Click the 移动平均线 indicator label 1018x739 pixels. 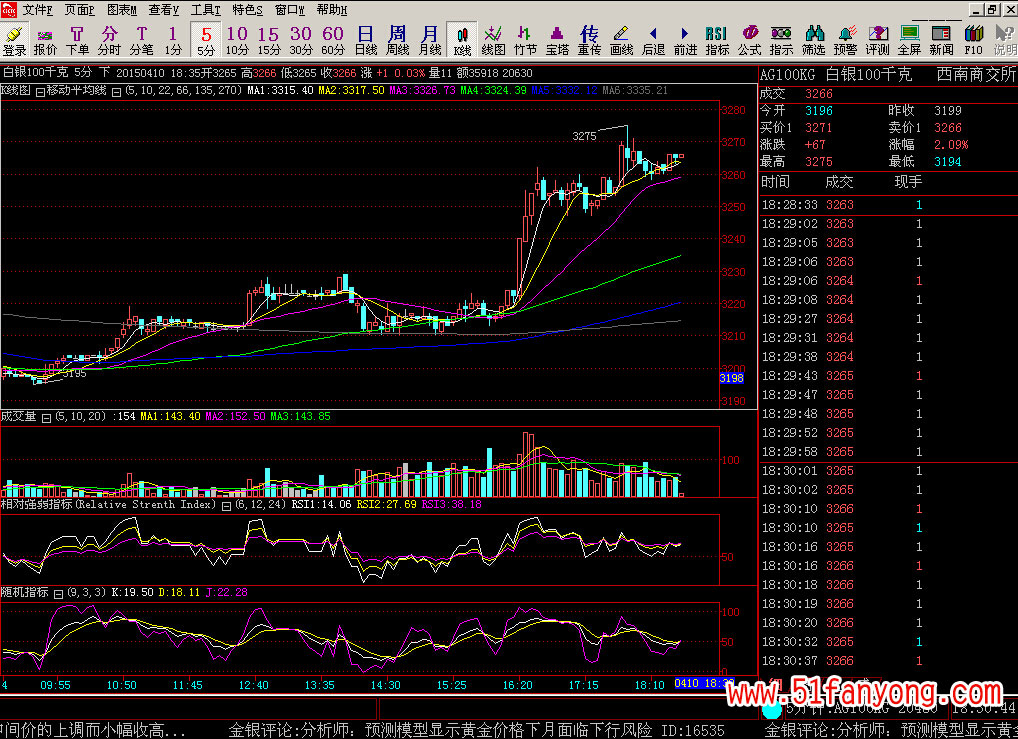(x=77, y=90)
